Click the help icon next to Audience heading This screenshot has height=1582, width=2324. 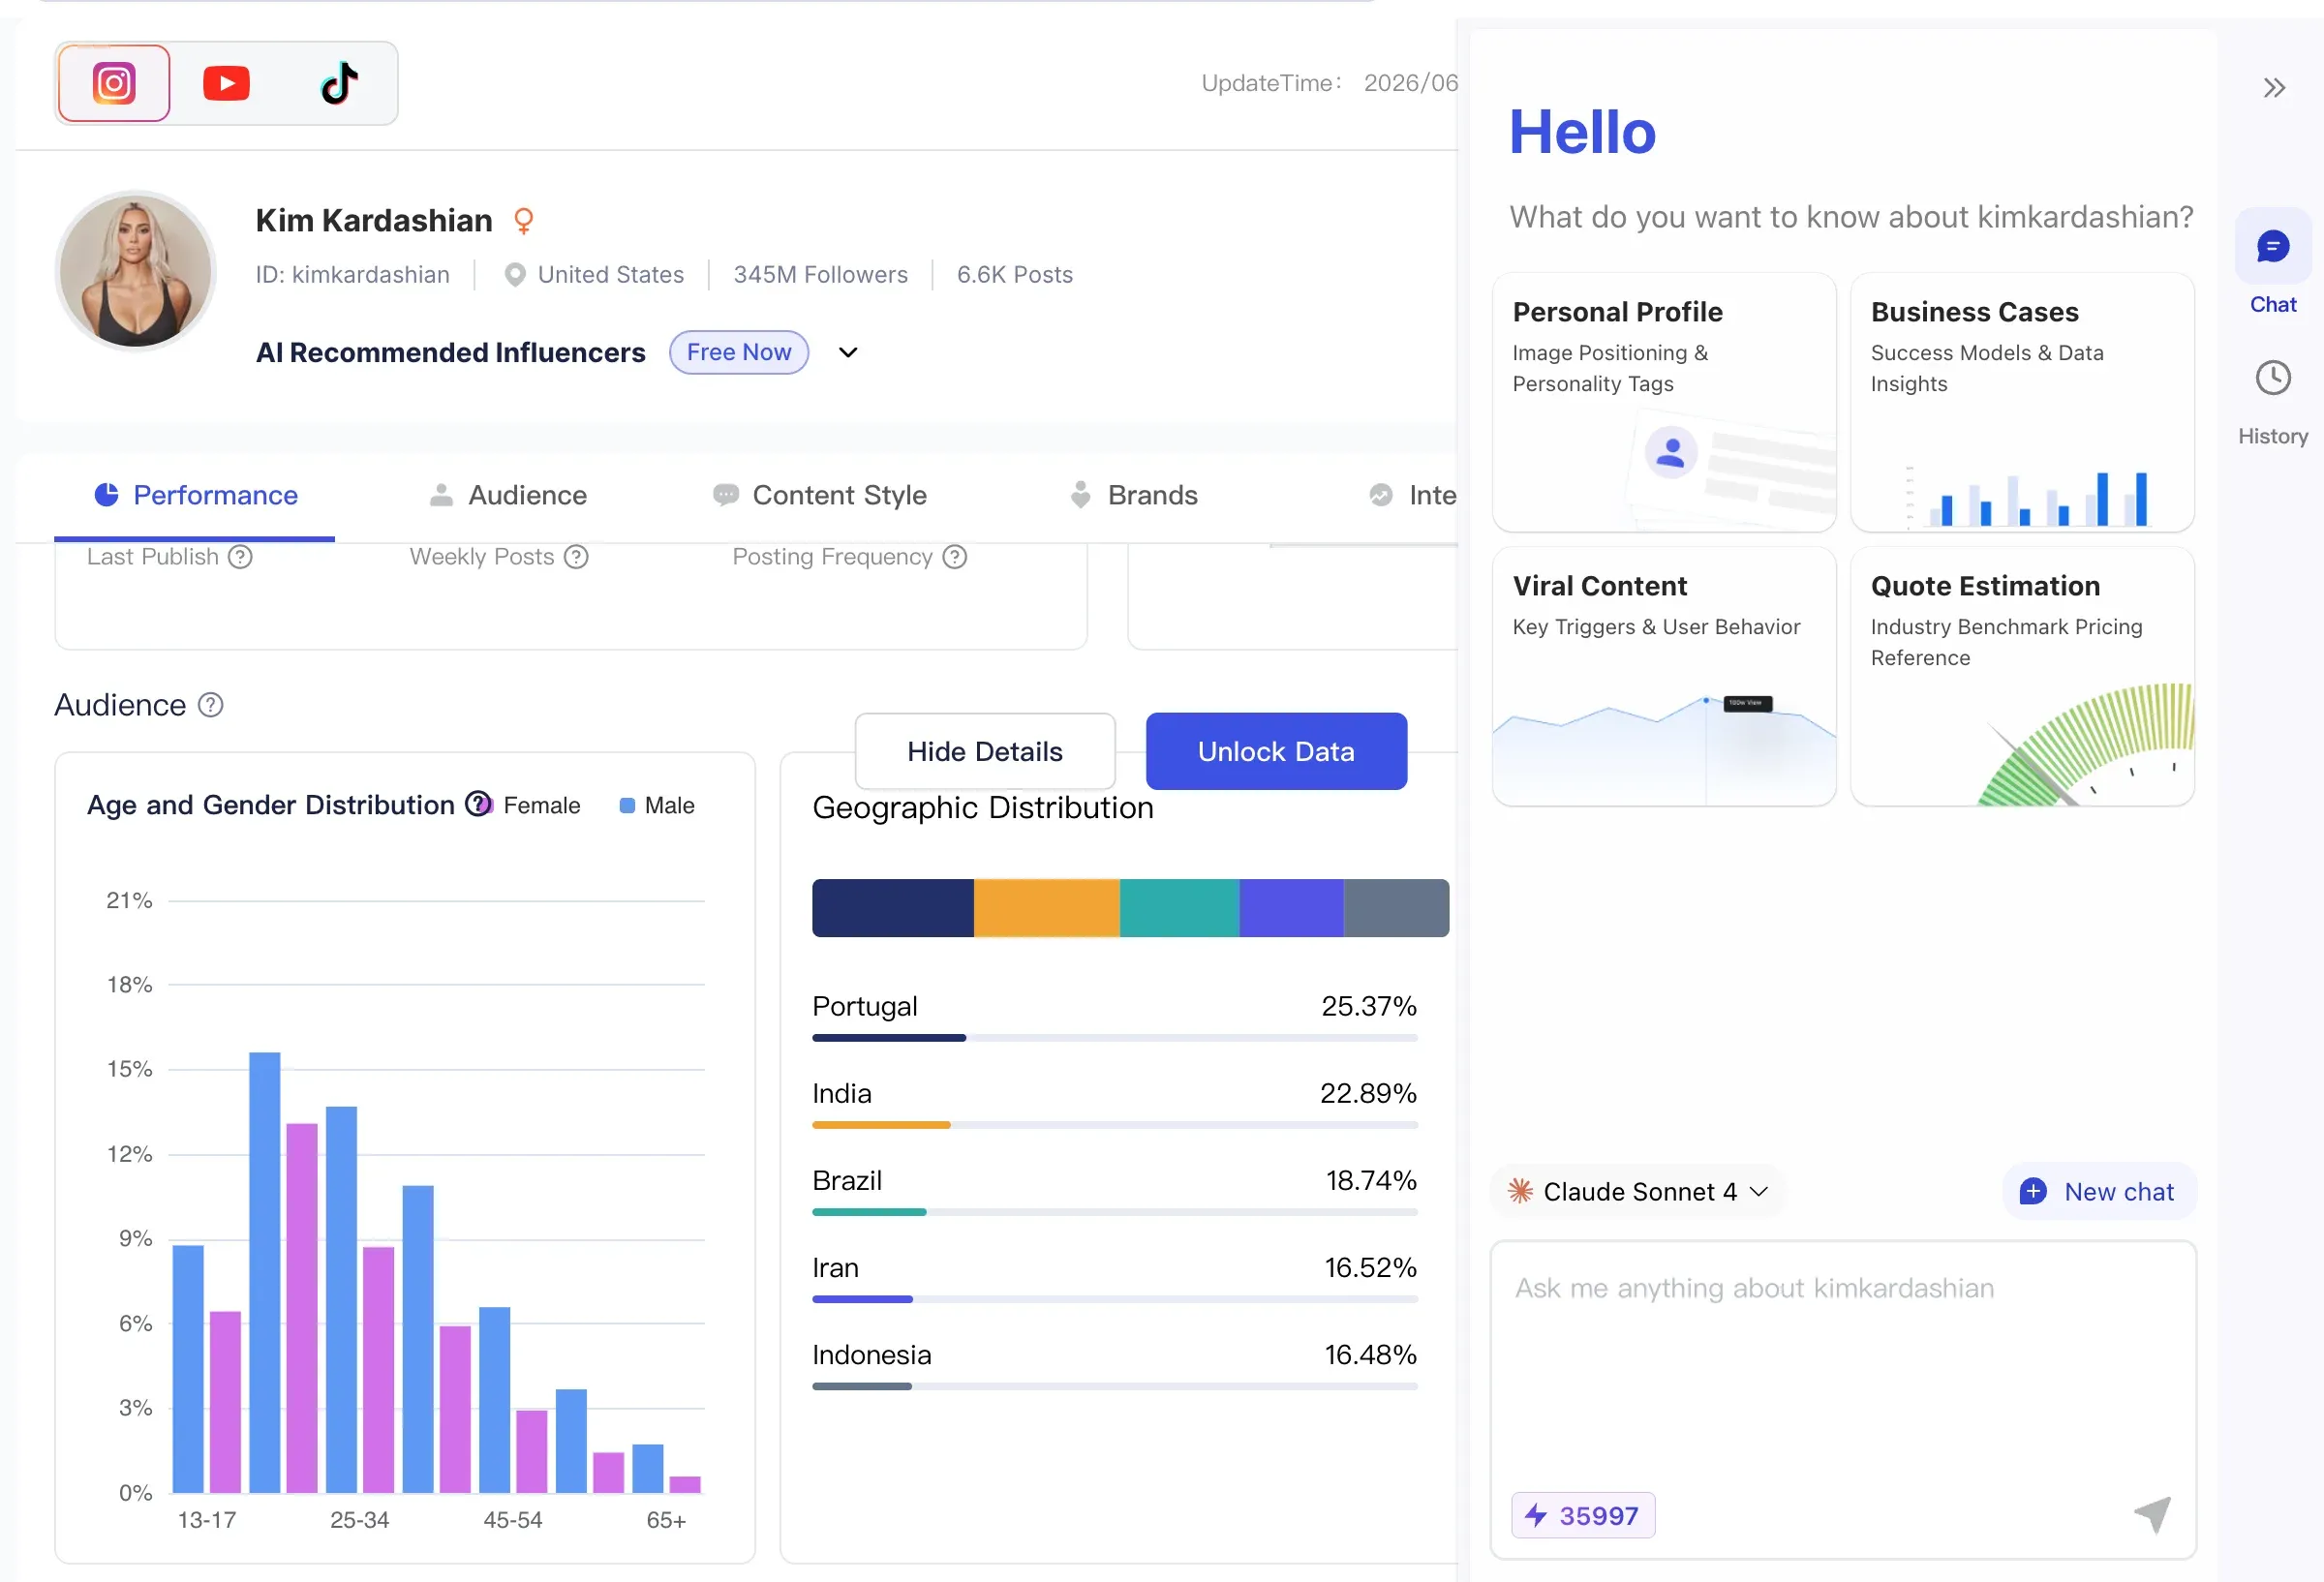(x=210, y=705)
